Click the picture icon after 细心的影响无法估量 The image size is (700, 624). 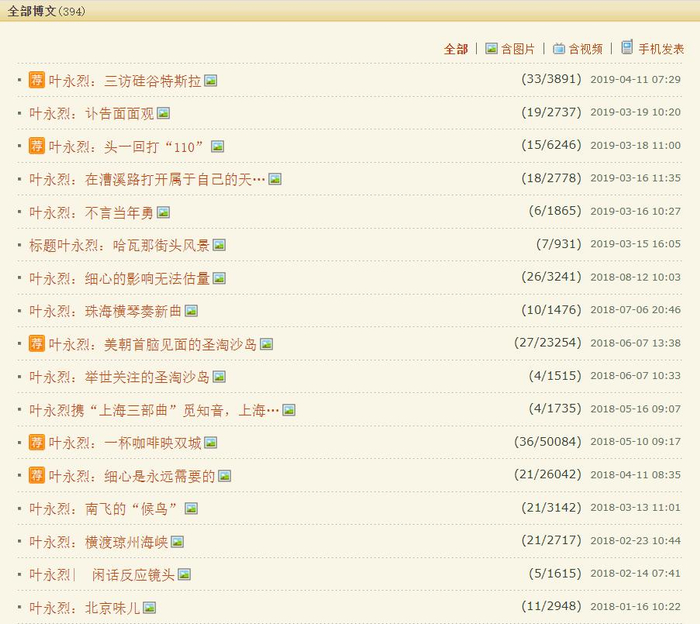pyautogui.click(x=219, y=279)
